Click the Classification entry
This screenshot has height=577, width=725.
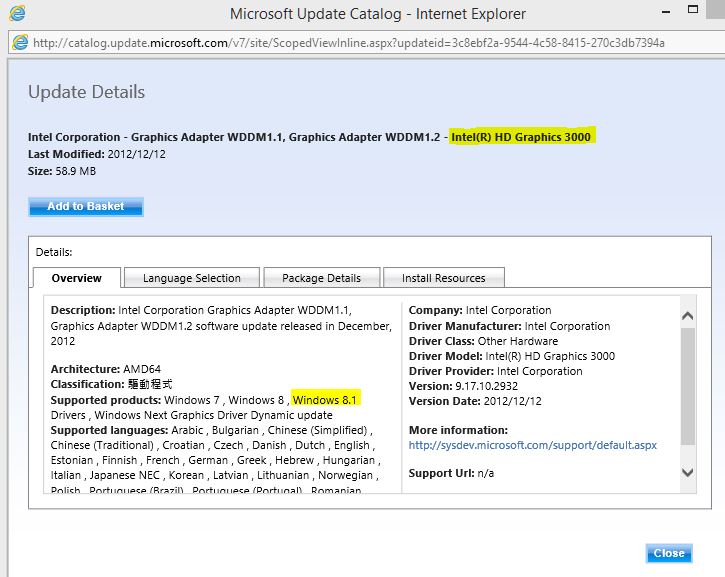[111, 384]
